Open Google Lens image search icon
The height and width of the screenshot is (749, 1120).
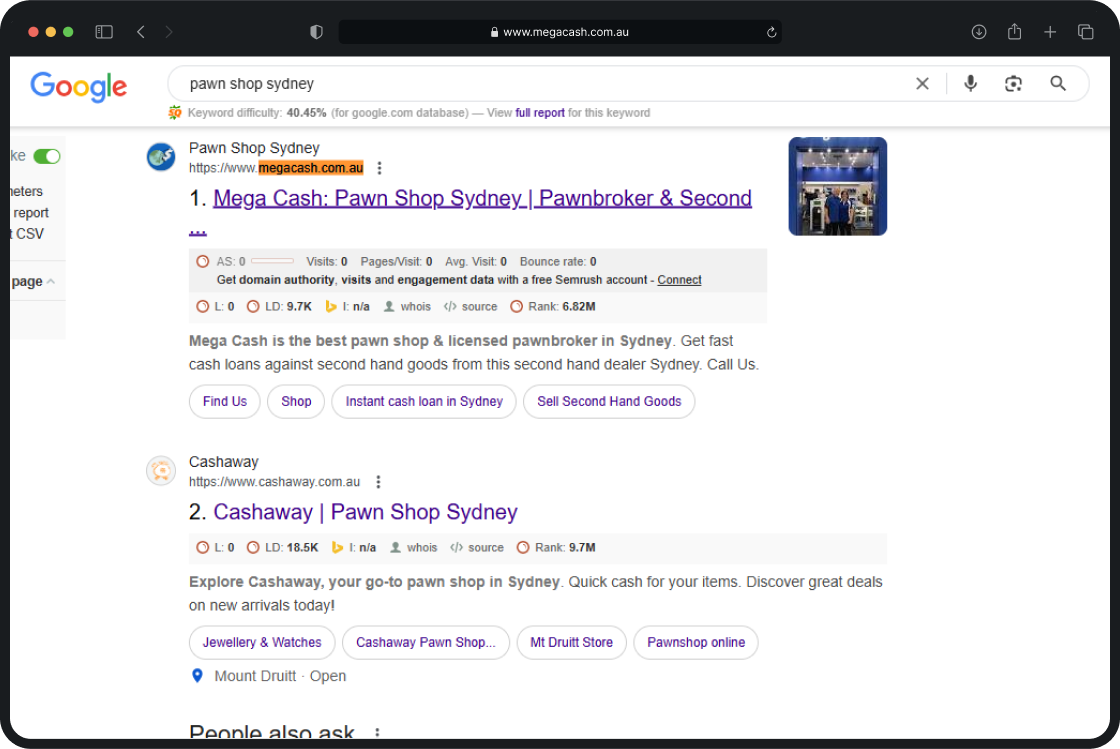1013,84
